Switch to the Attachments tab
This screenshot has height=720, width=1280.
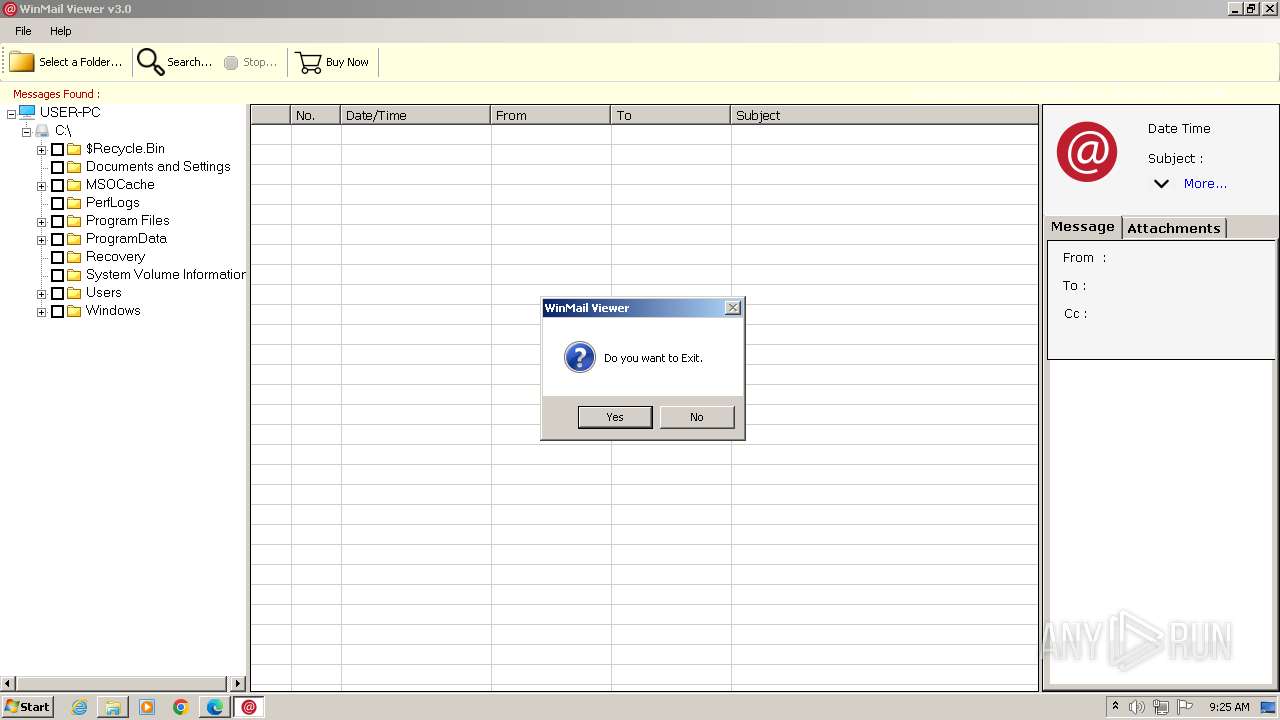pyautogui.click(x=1174, y=228)
